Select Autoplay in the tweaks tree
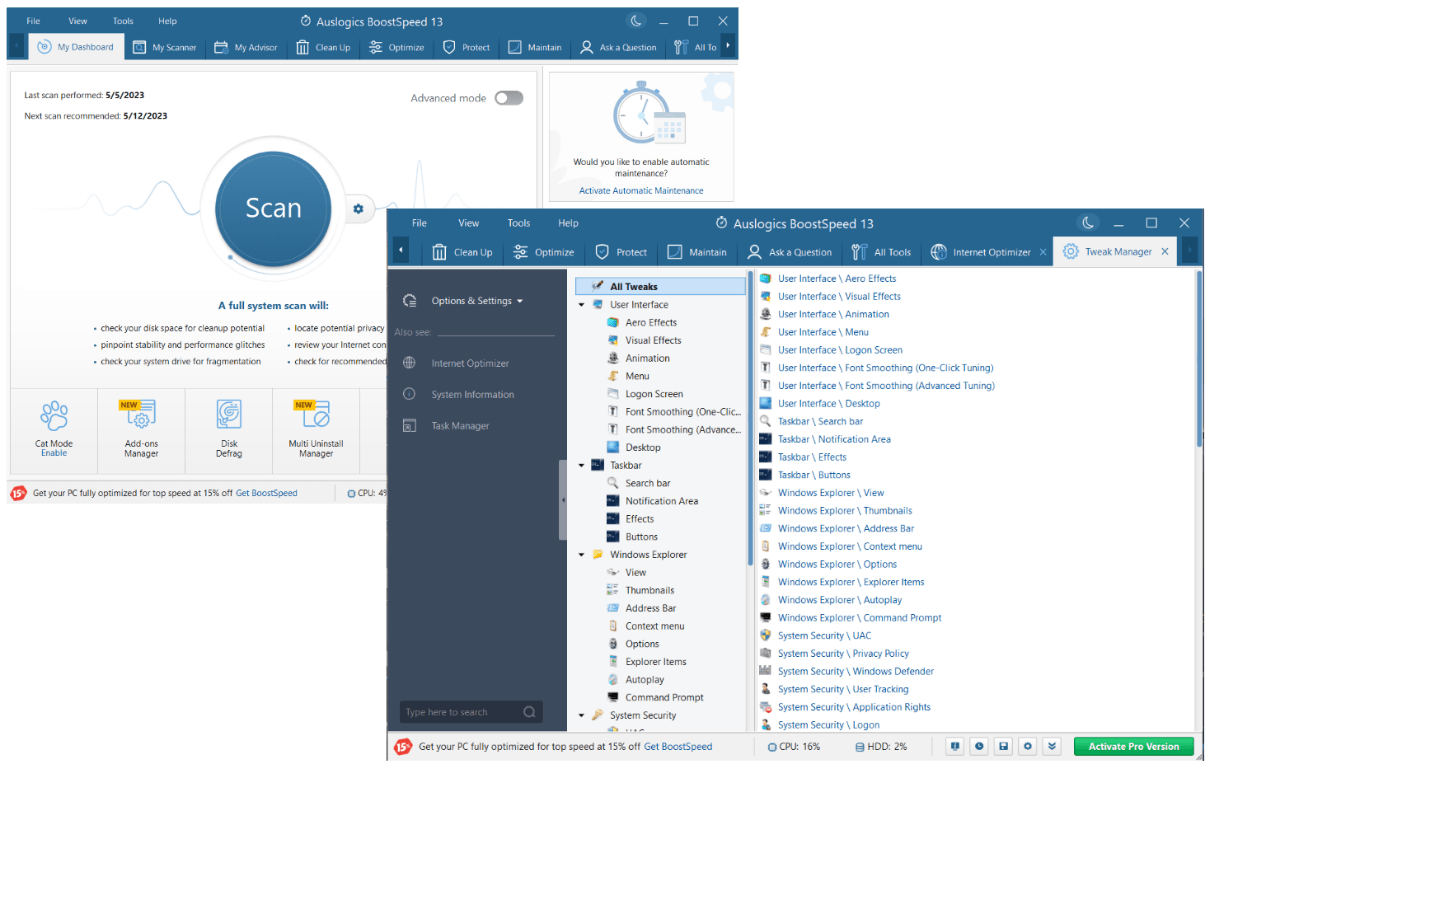This screenshot has width=1430, height=914. click(x=645, y=679)
